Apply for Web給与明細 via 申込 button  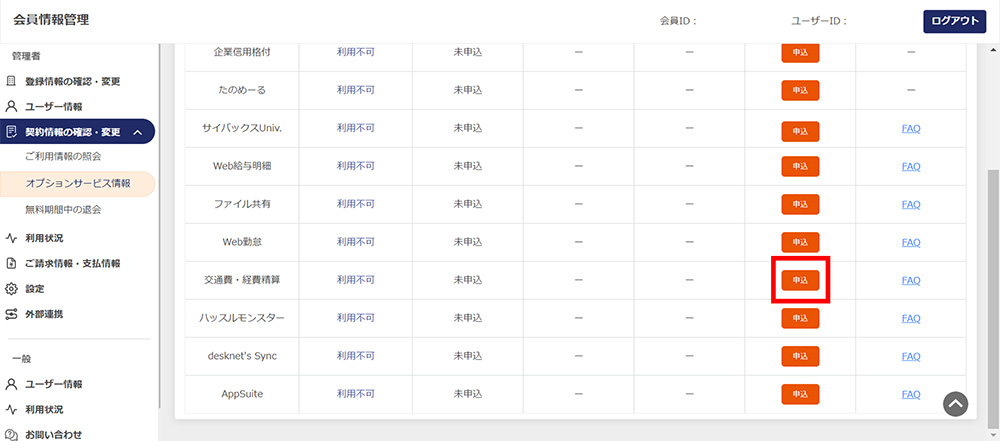point(800,166)
